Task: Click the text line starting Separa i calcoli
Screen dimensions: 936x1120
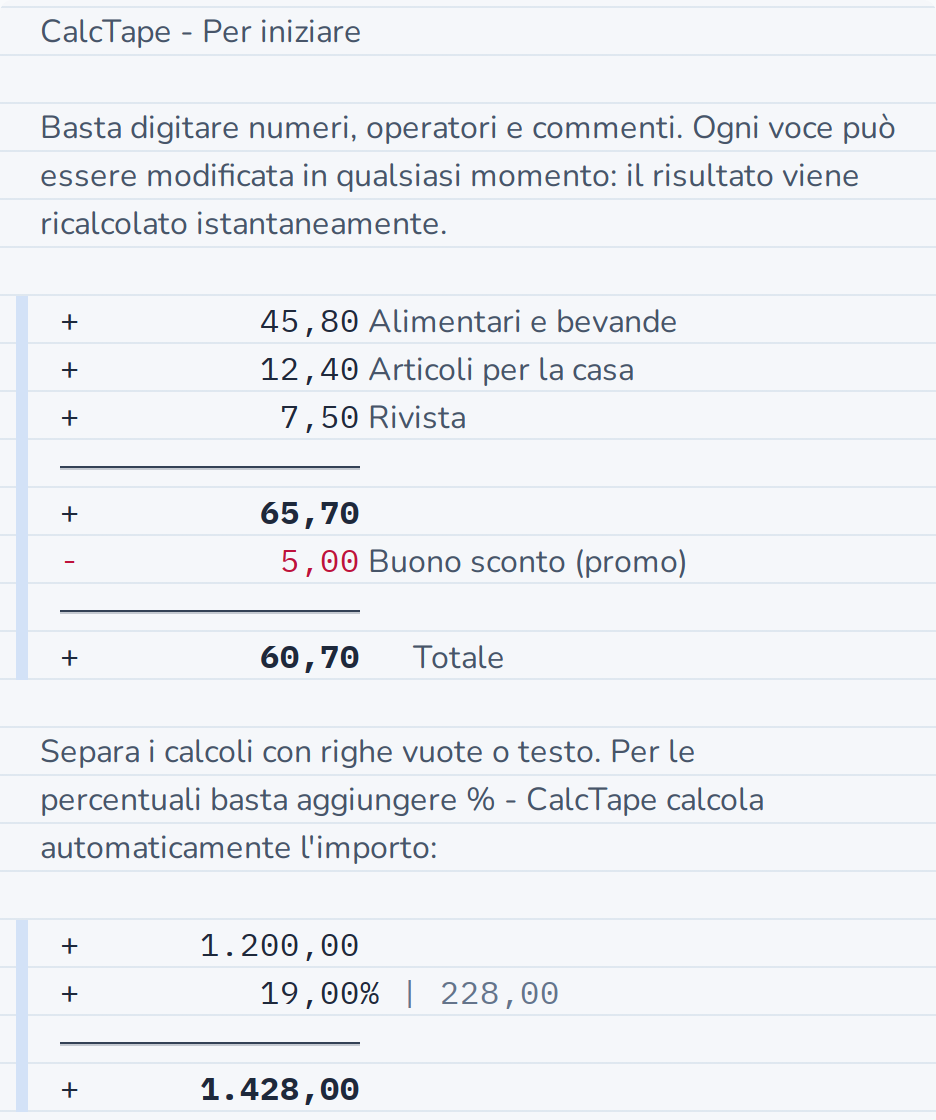Action: 367,751
